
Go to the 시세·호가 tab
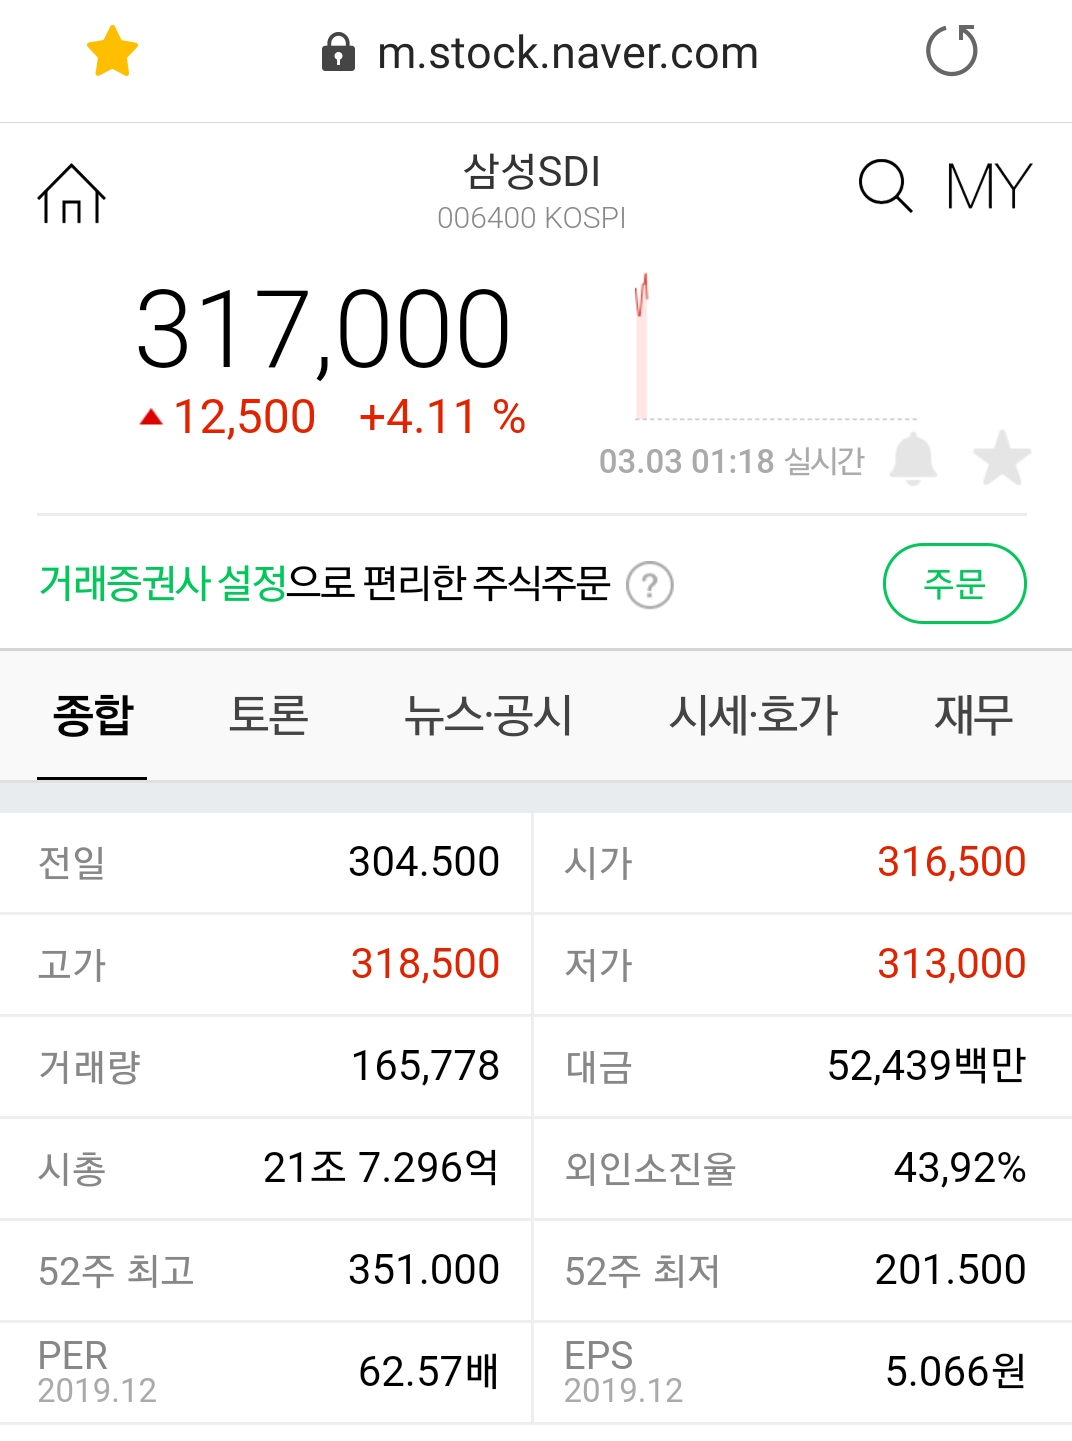[753, 716]
